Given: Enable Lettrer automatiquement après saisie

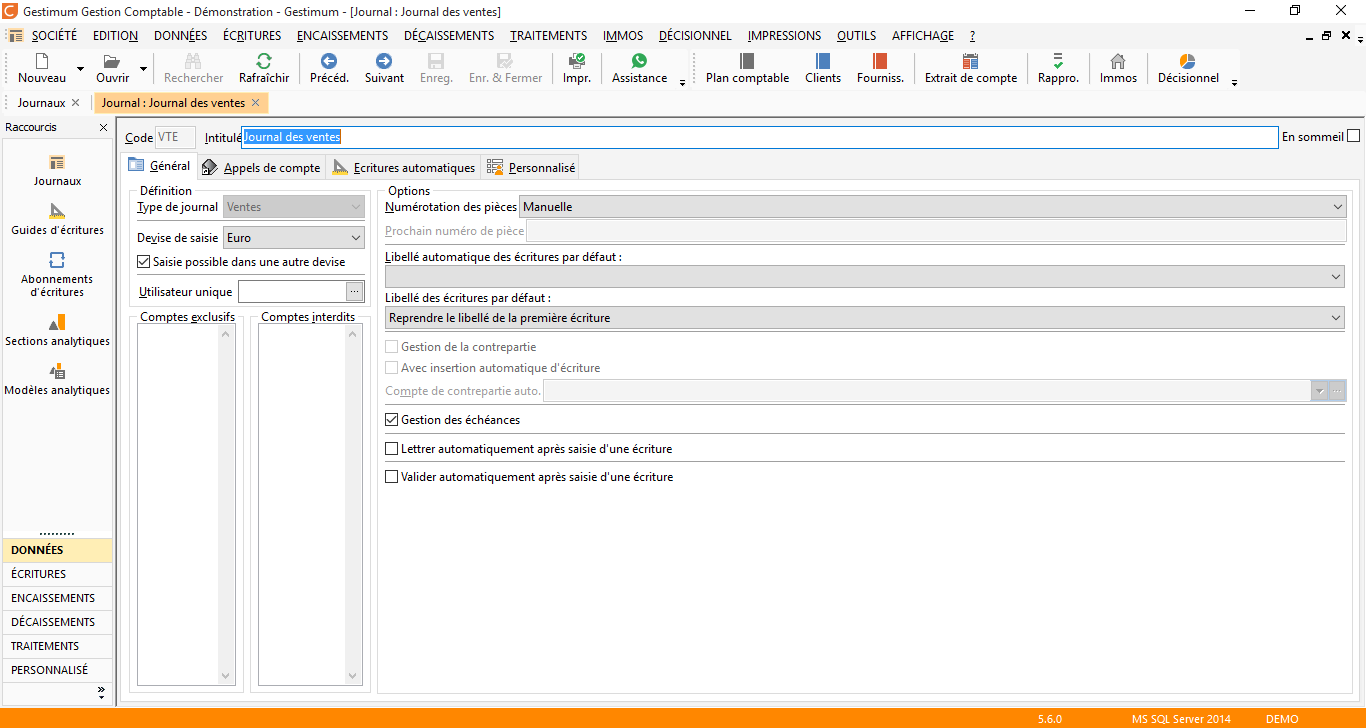Looking at the screenshot, I should [x=392, y=449].
